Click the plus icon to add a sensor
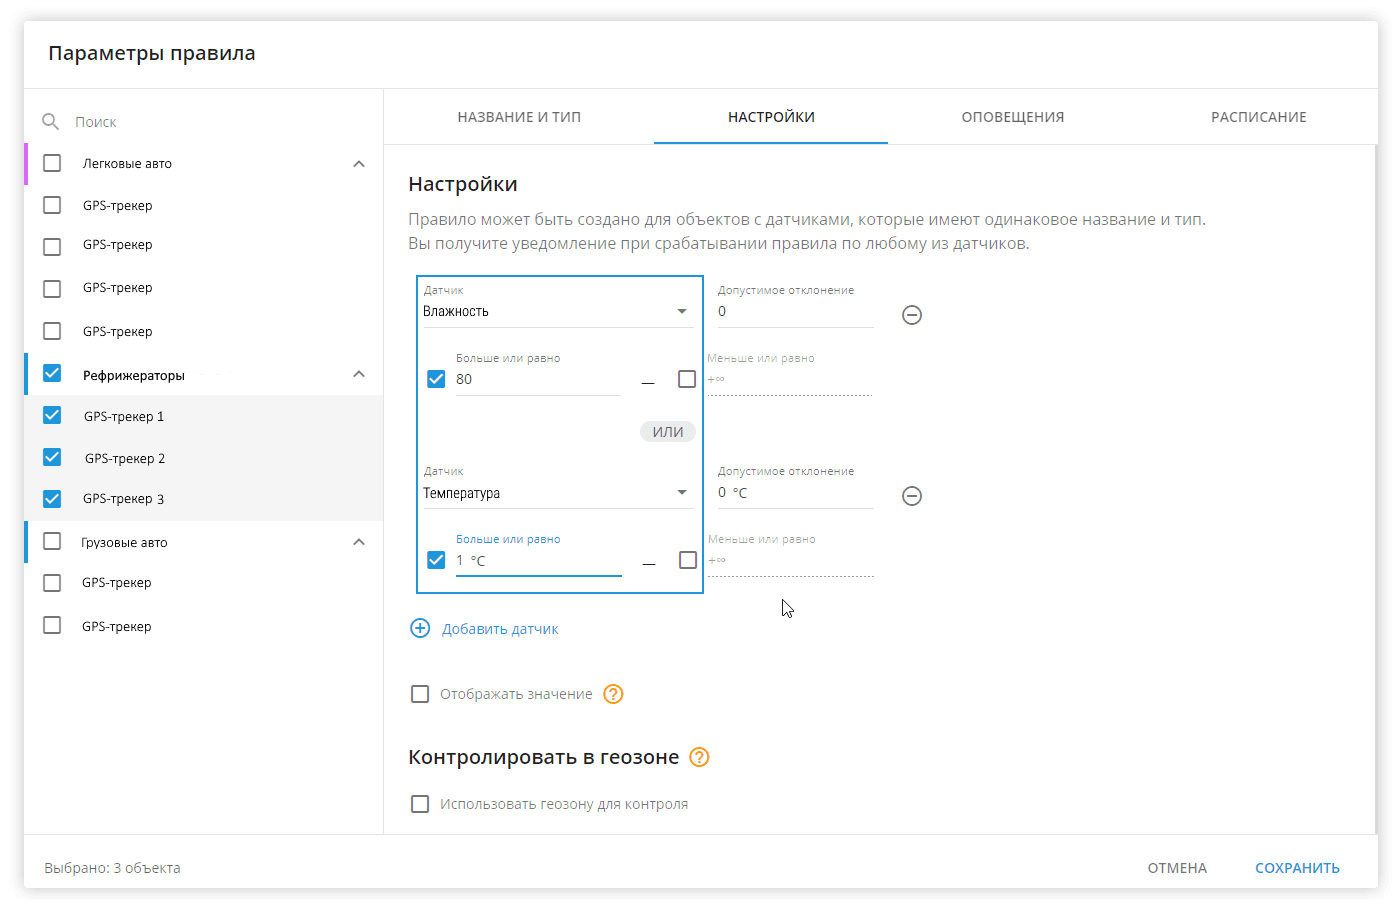 (420, 628)
